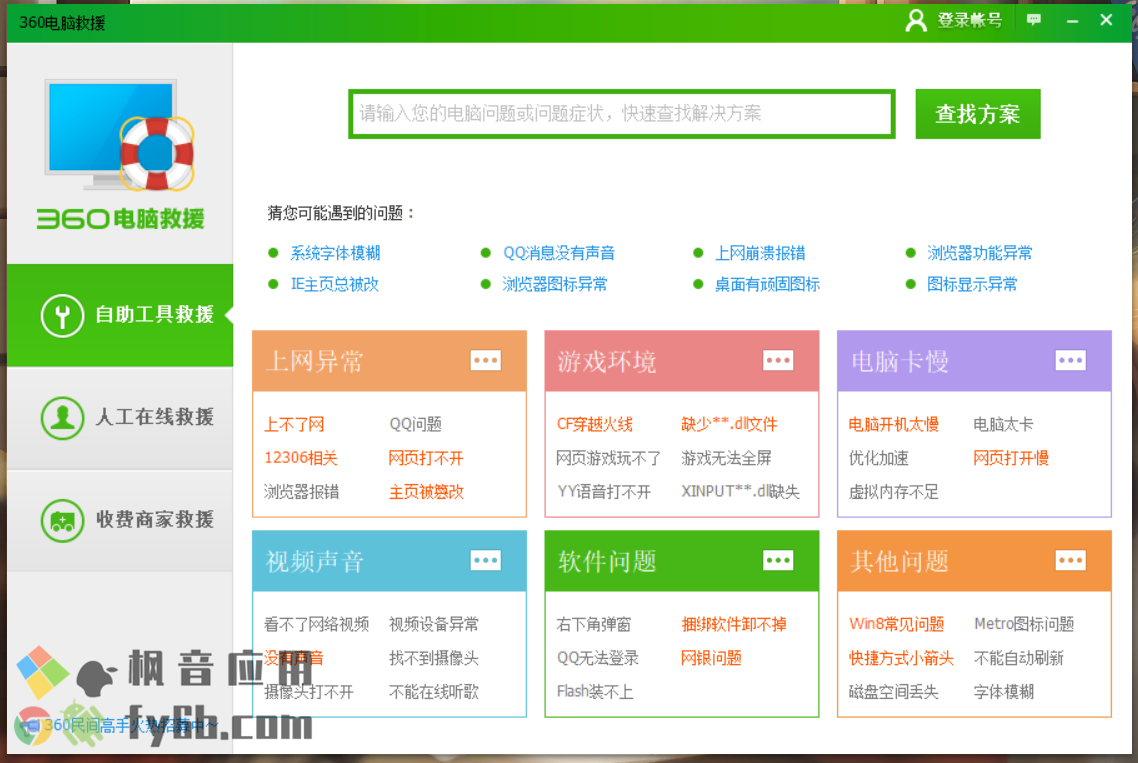Open 桌面有顽固图标 suggestion

pos(768,285)
